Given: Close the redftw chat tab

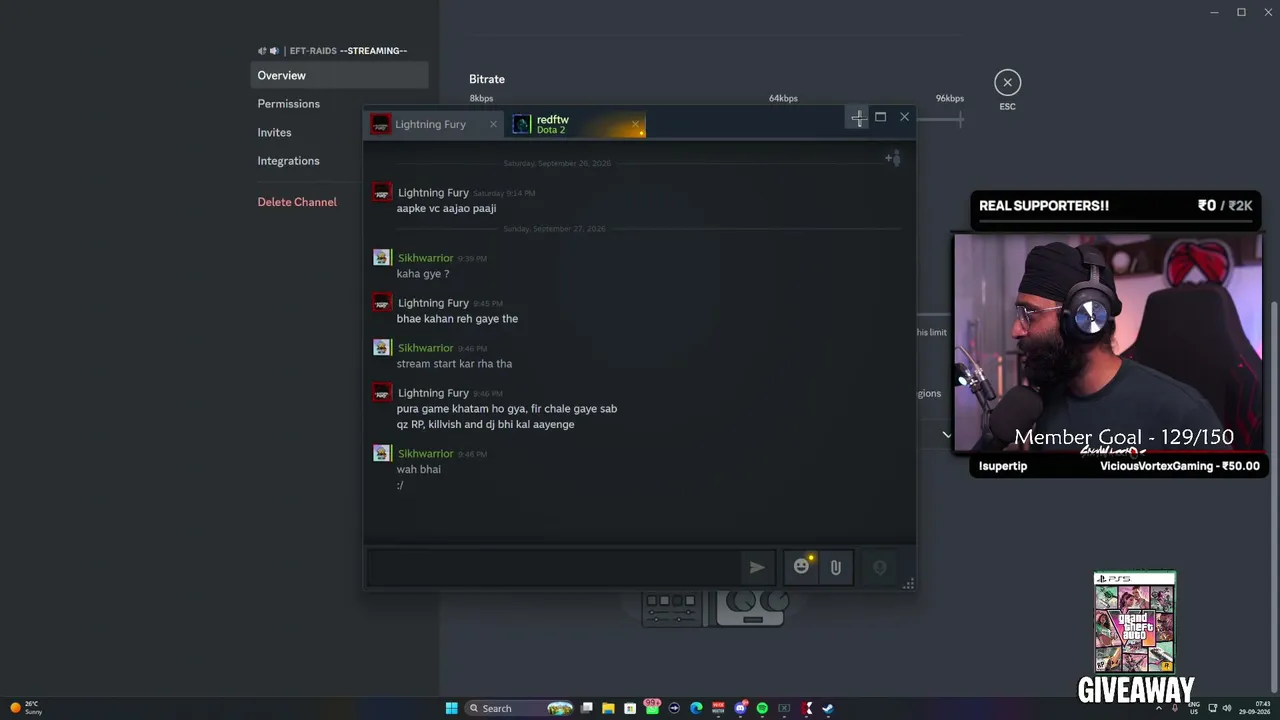Looking at the screenshot, I should (635, 124).
